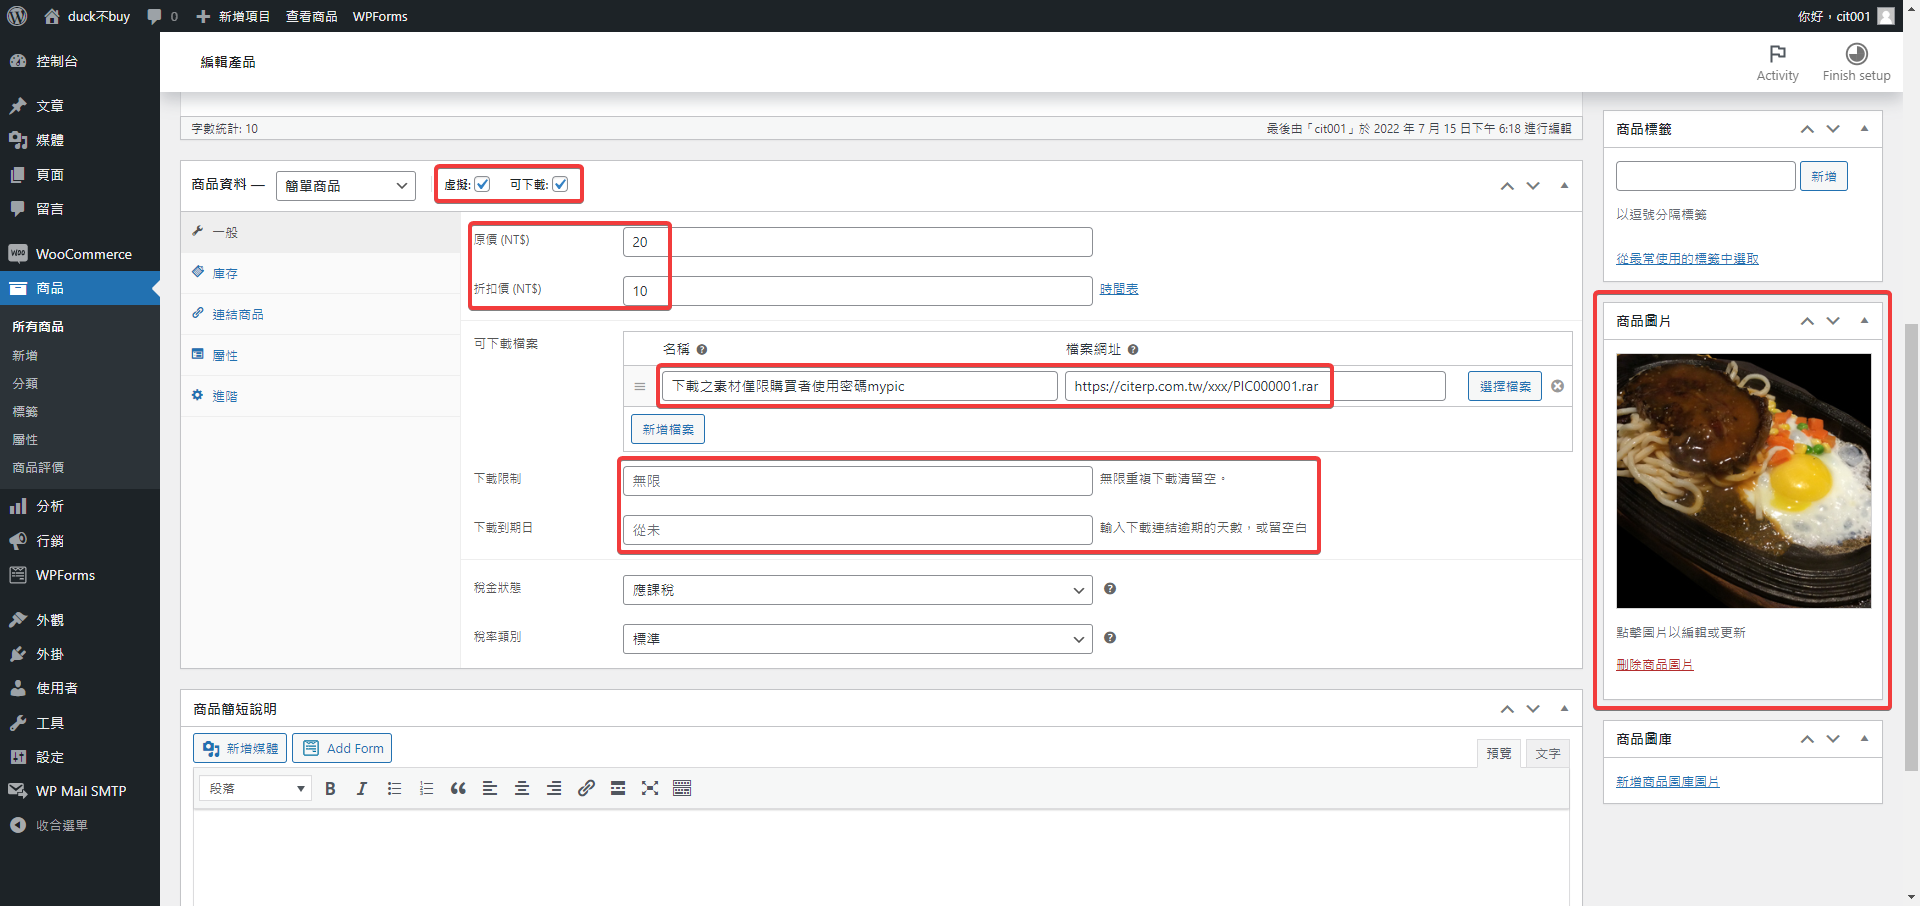This screenshot has height=906, width=1920.
Task: Switch to the 連結商品 linked products tab
Action: click(x=238, y=314)
